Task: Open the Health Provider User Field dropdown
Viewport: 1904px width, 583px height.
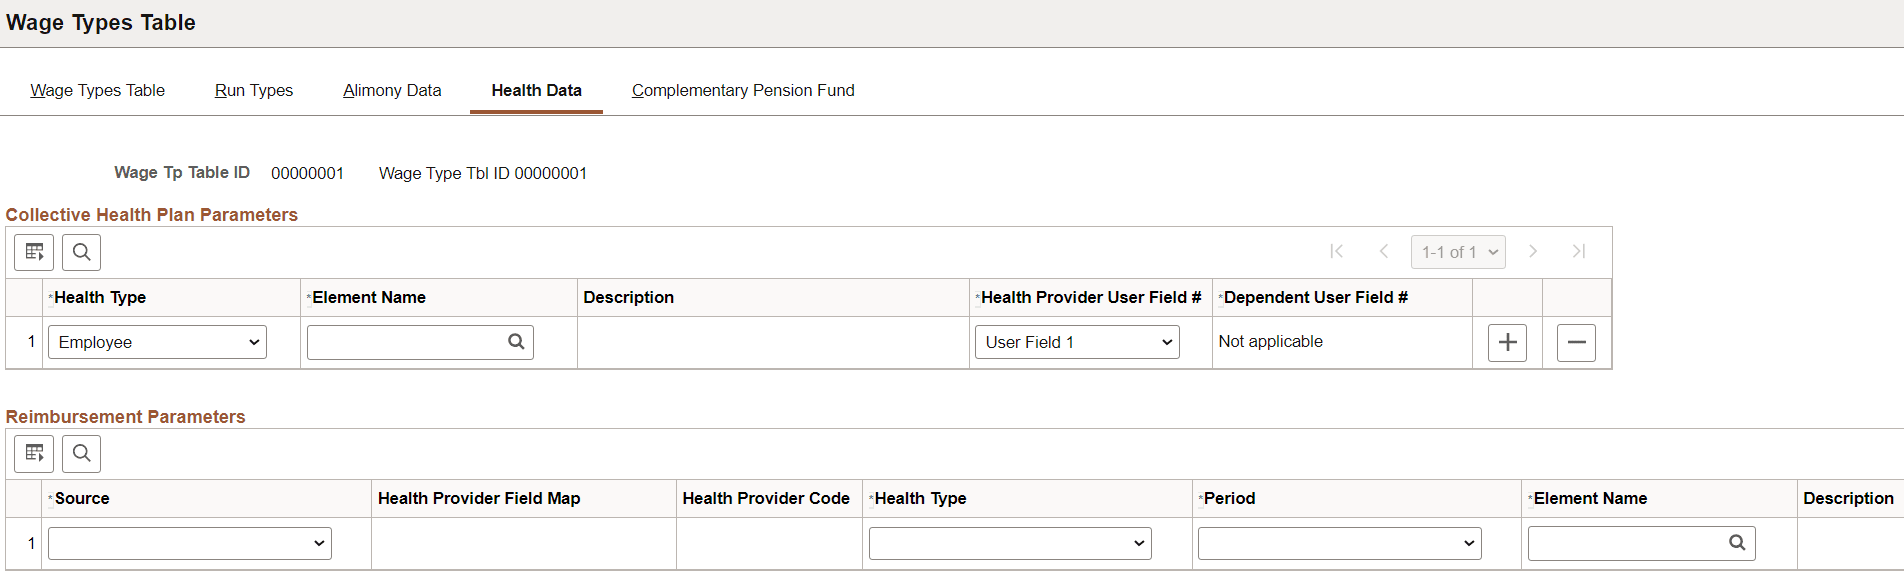Action: point(1076,341)
